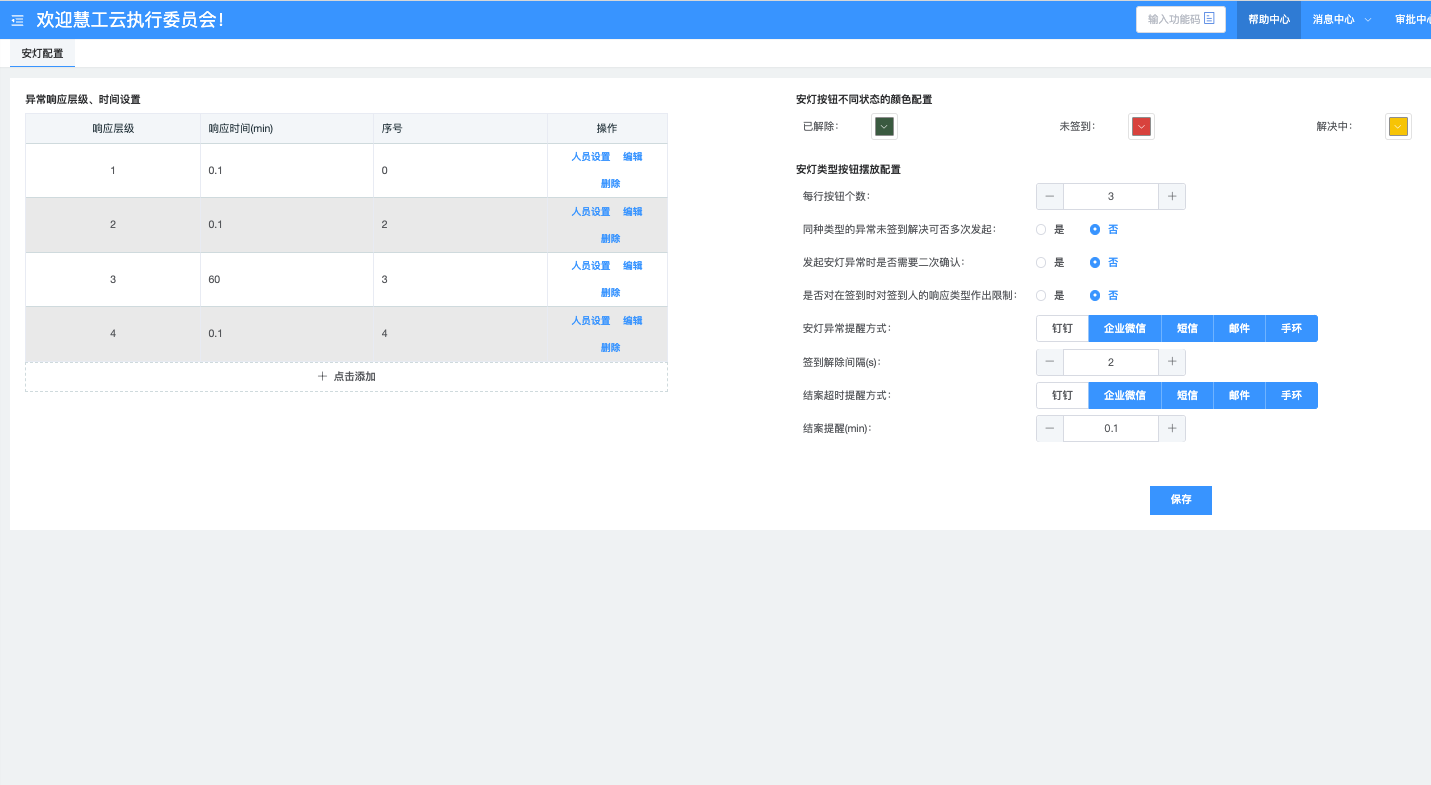Click 编辑 for response level 2
The height and width of the screenshot is (785, 1431).
[x=632, y=212]
